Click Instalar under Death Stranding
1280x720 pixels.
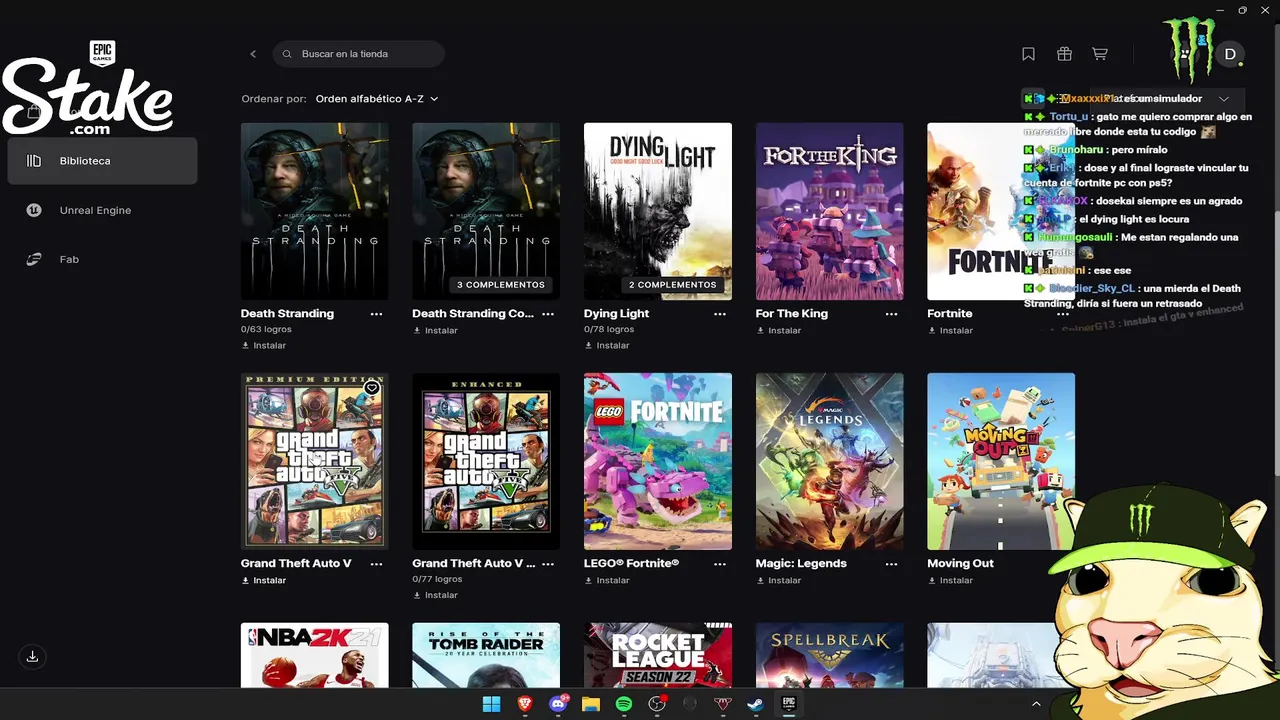tap(264, 345)
